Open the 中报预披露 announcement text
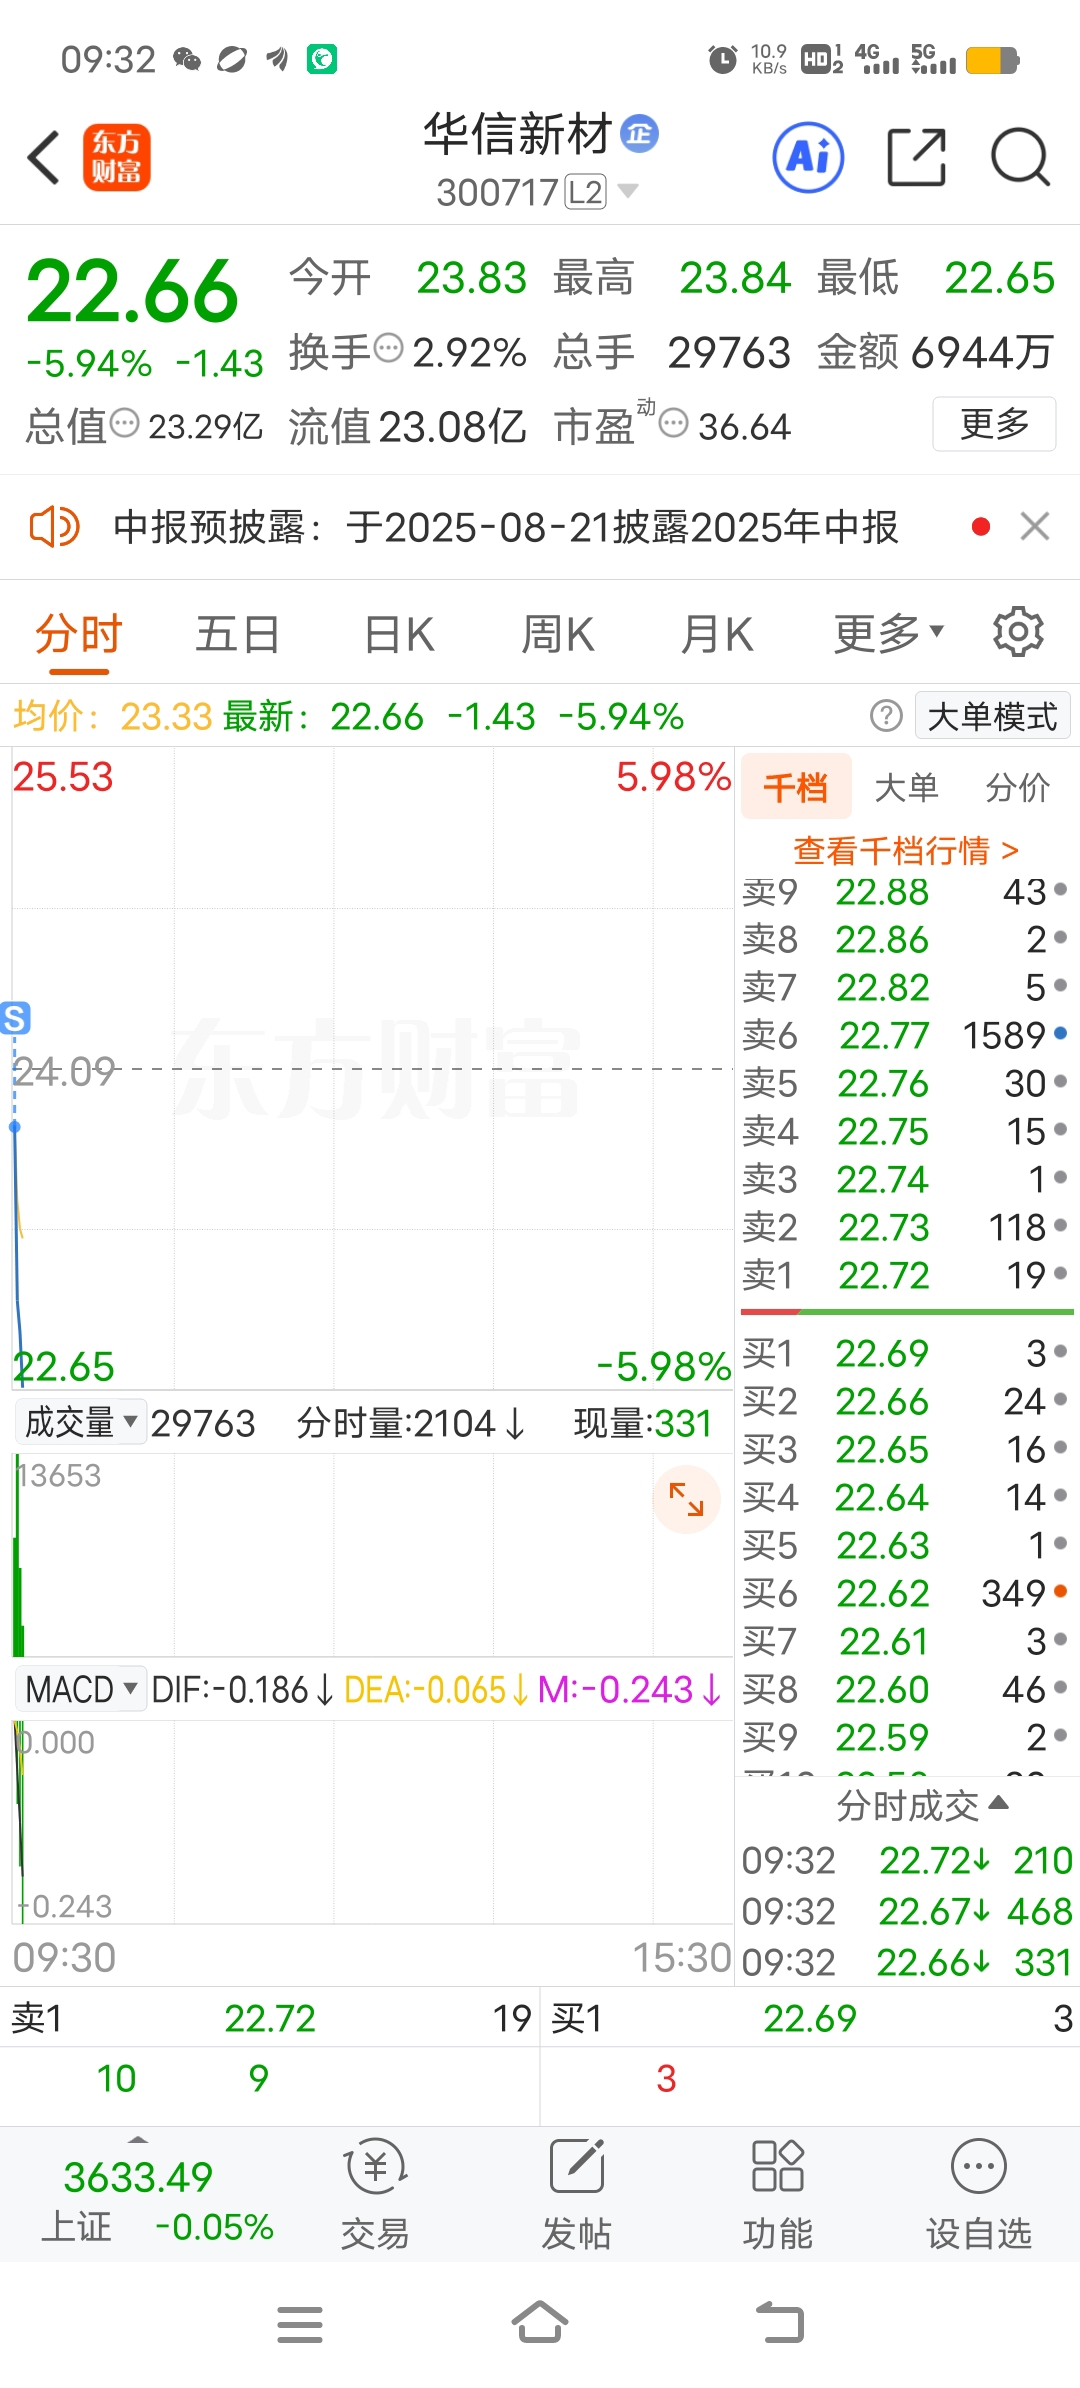The width and height of the screenshot is (1080, 2388). coord(506,527)
